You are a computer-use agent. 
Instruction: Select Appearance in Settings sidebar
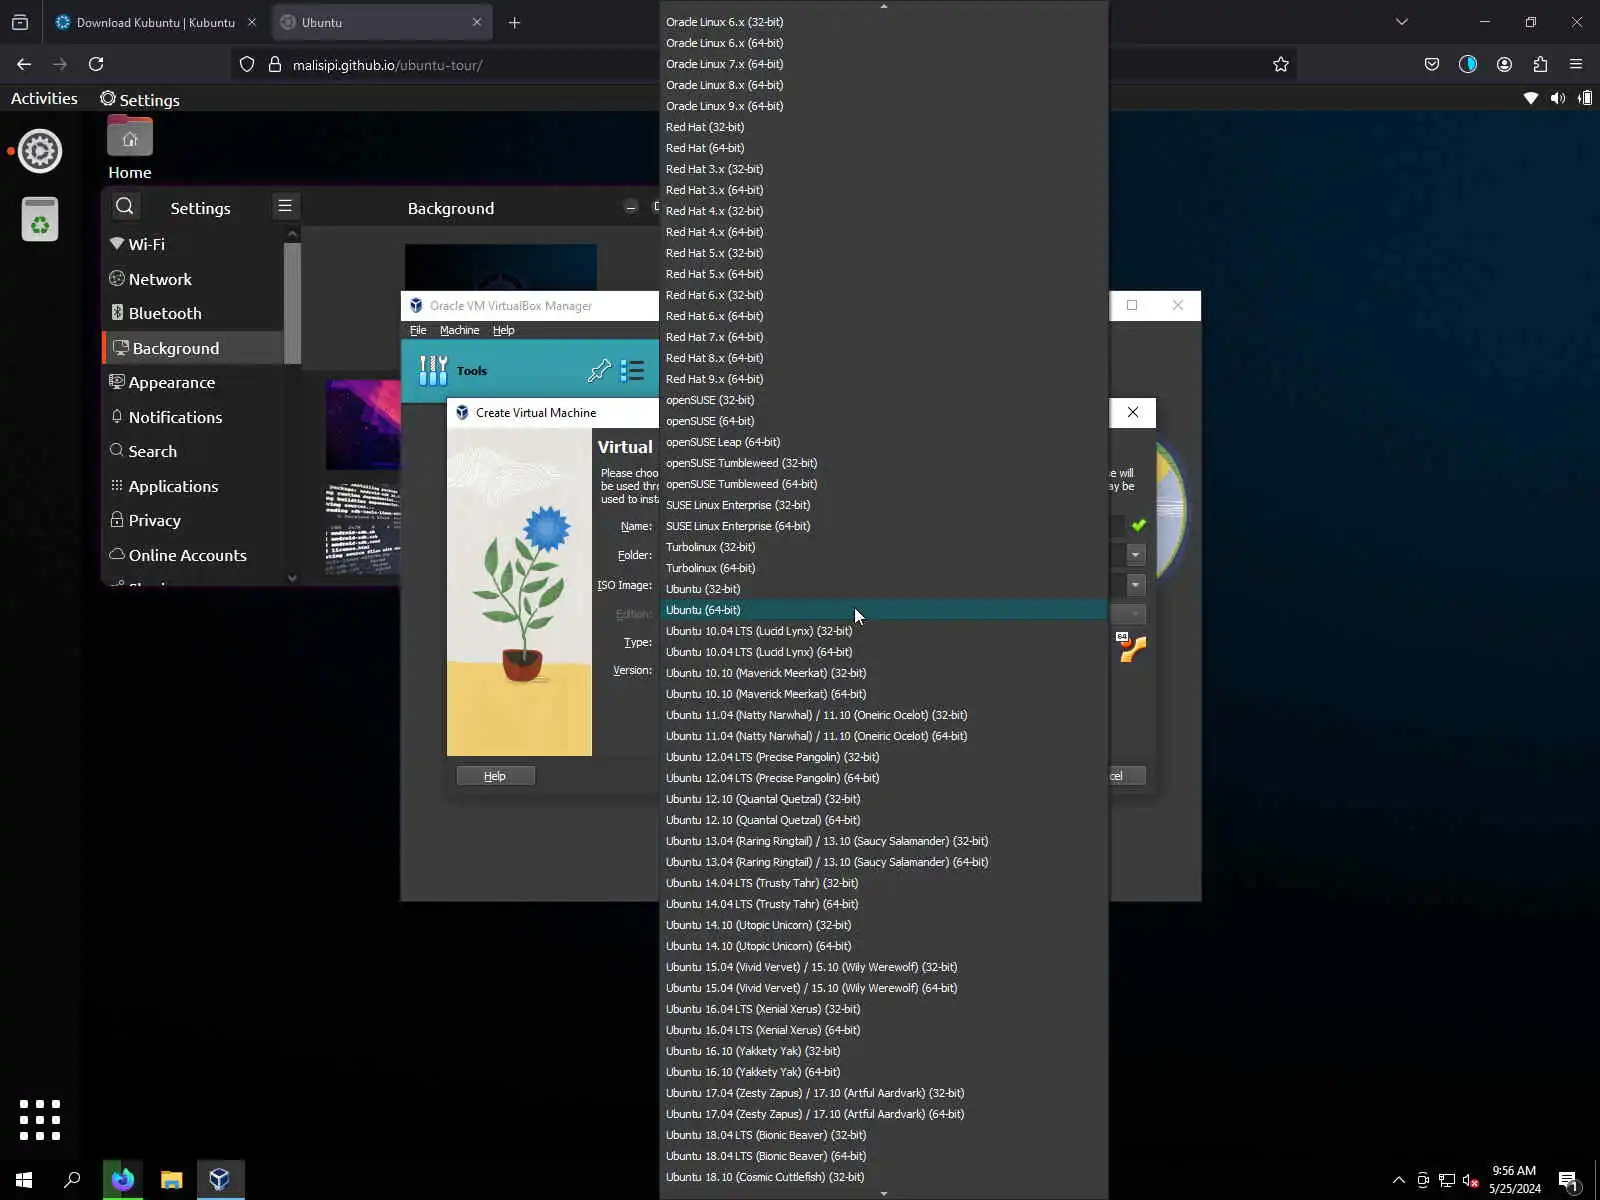194,382
